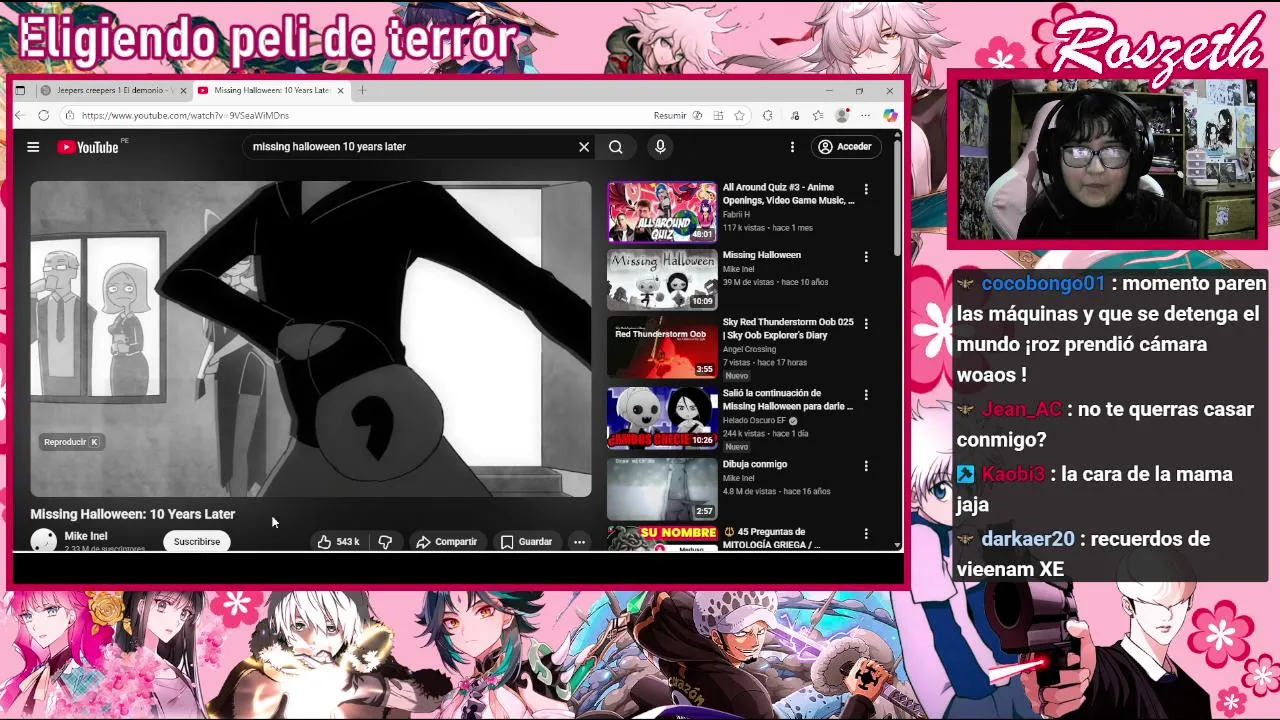Open the Mike Inel channel name link
1280x720 pixels.
pyautogui.click(x=85, y=536)
